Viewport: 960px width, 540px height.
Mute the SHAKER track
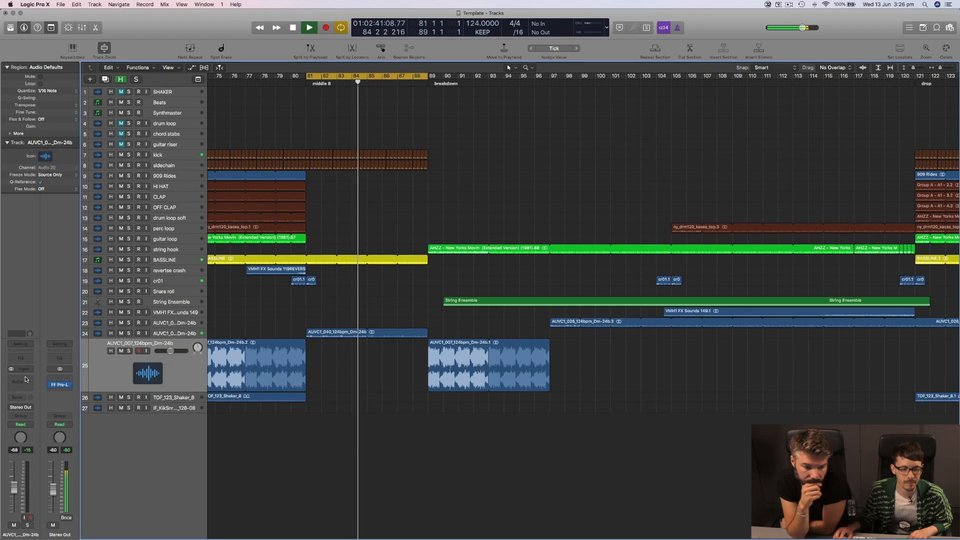click(121, 92)
